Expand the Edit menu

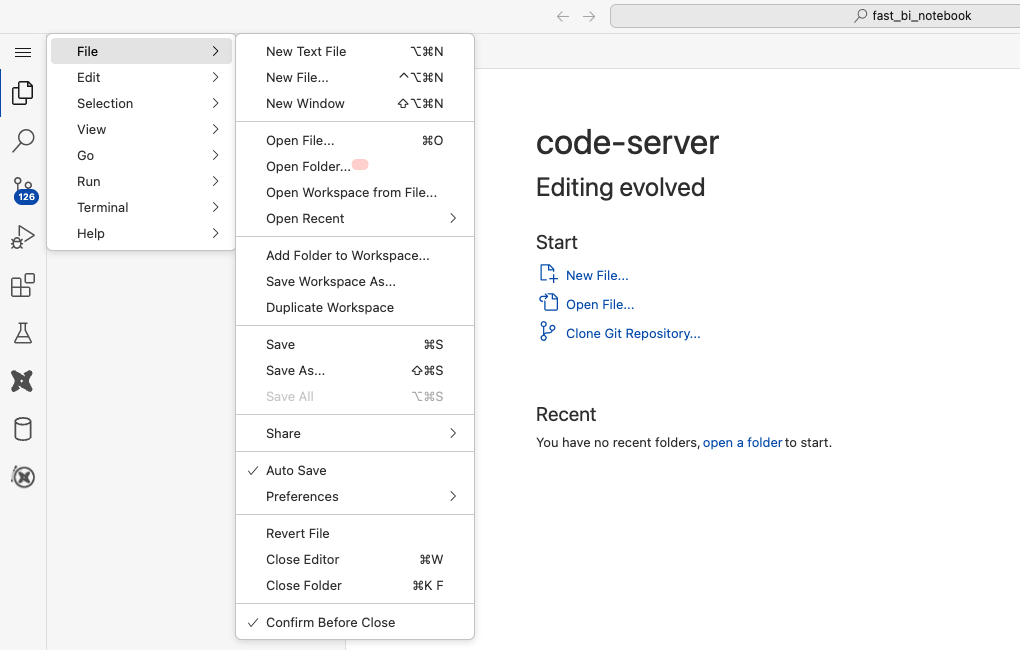point(141,77)
